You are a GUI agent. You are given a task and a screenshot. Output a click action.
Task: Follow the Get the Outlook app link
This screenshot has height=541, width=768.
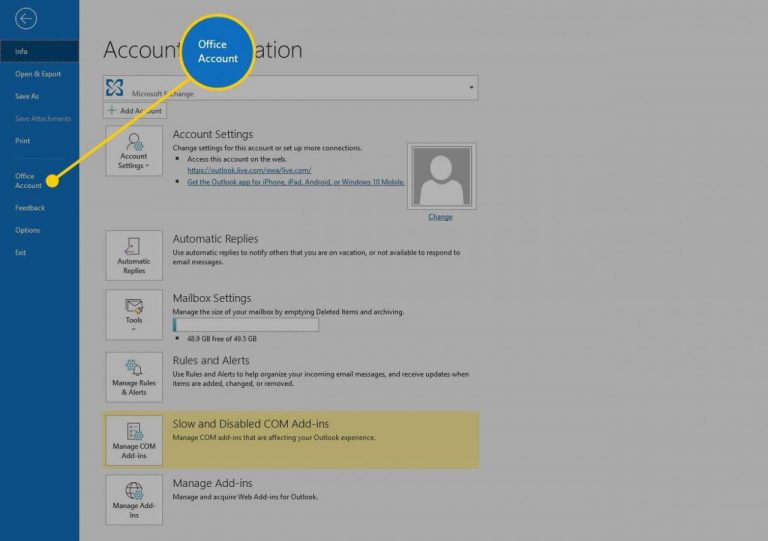click(x=296, y=182)
